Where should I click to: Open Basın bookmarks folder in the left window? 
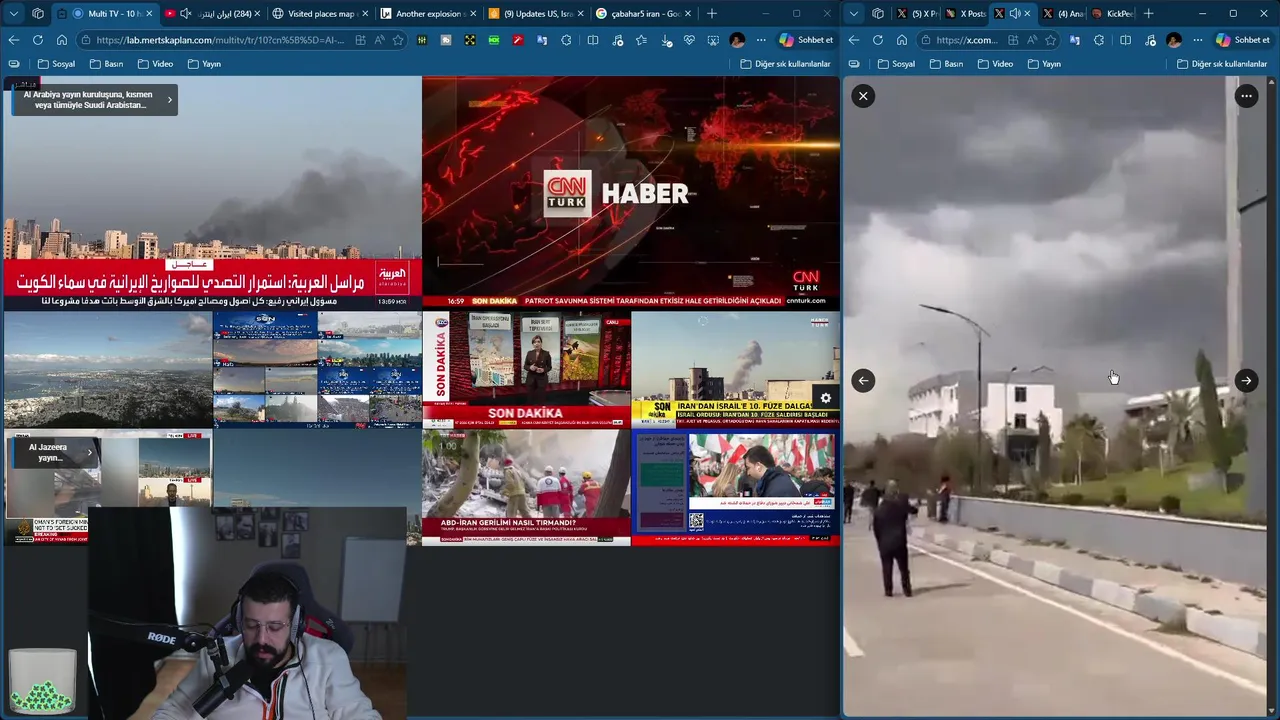tap(106, 64)
